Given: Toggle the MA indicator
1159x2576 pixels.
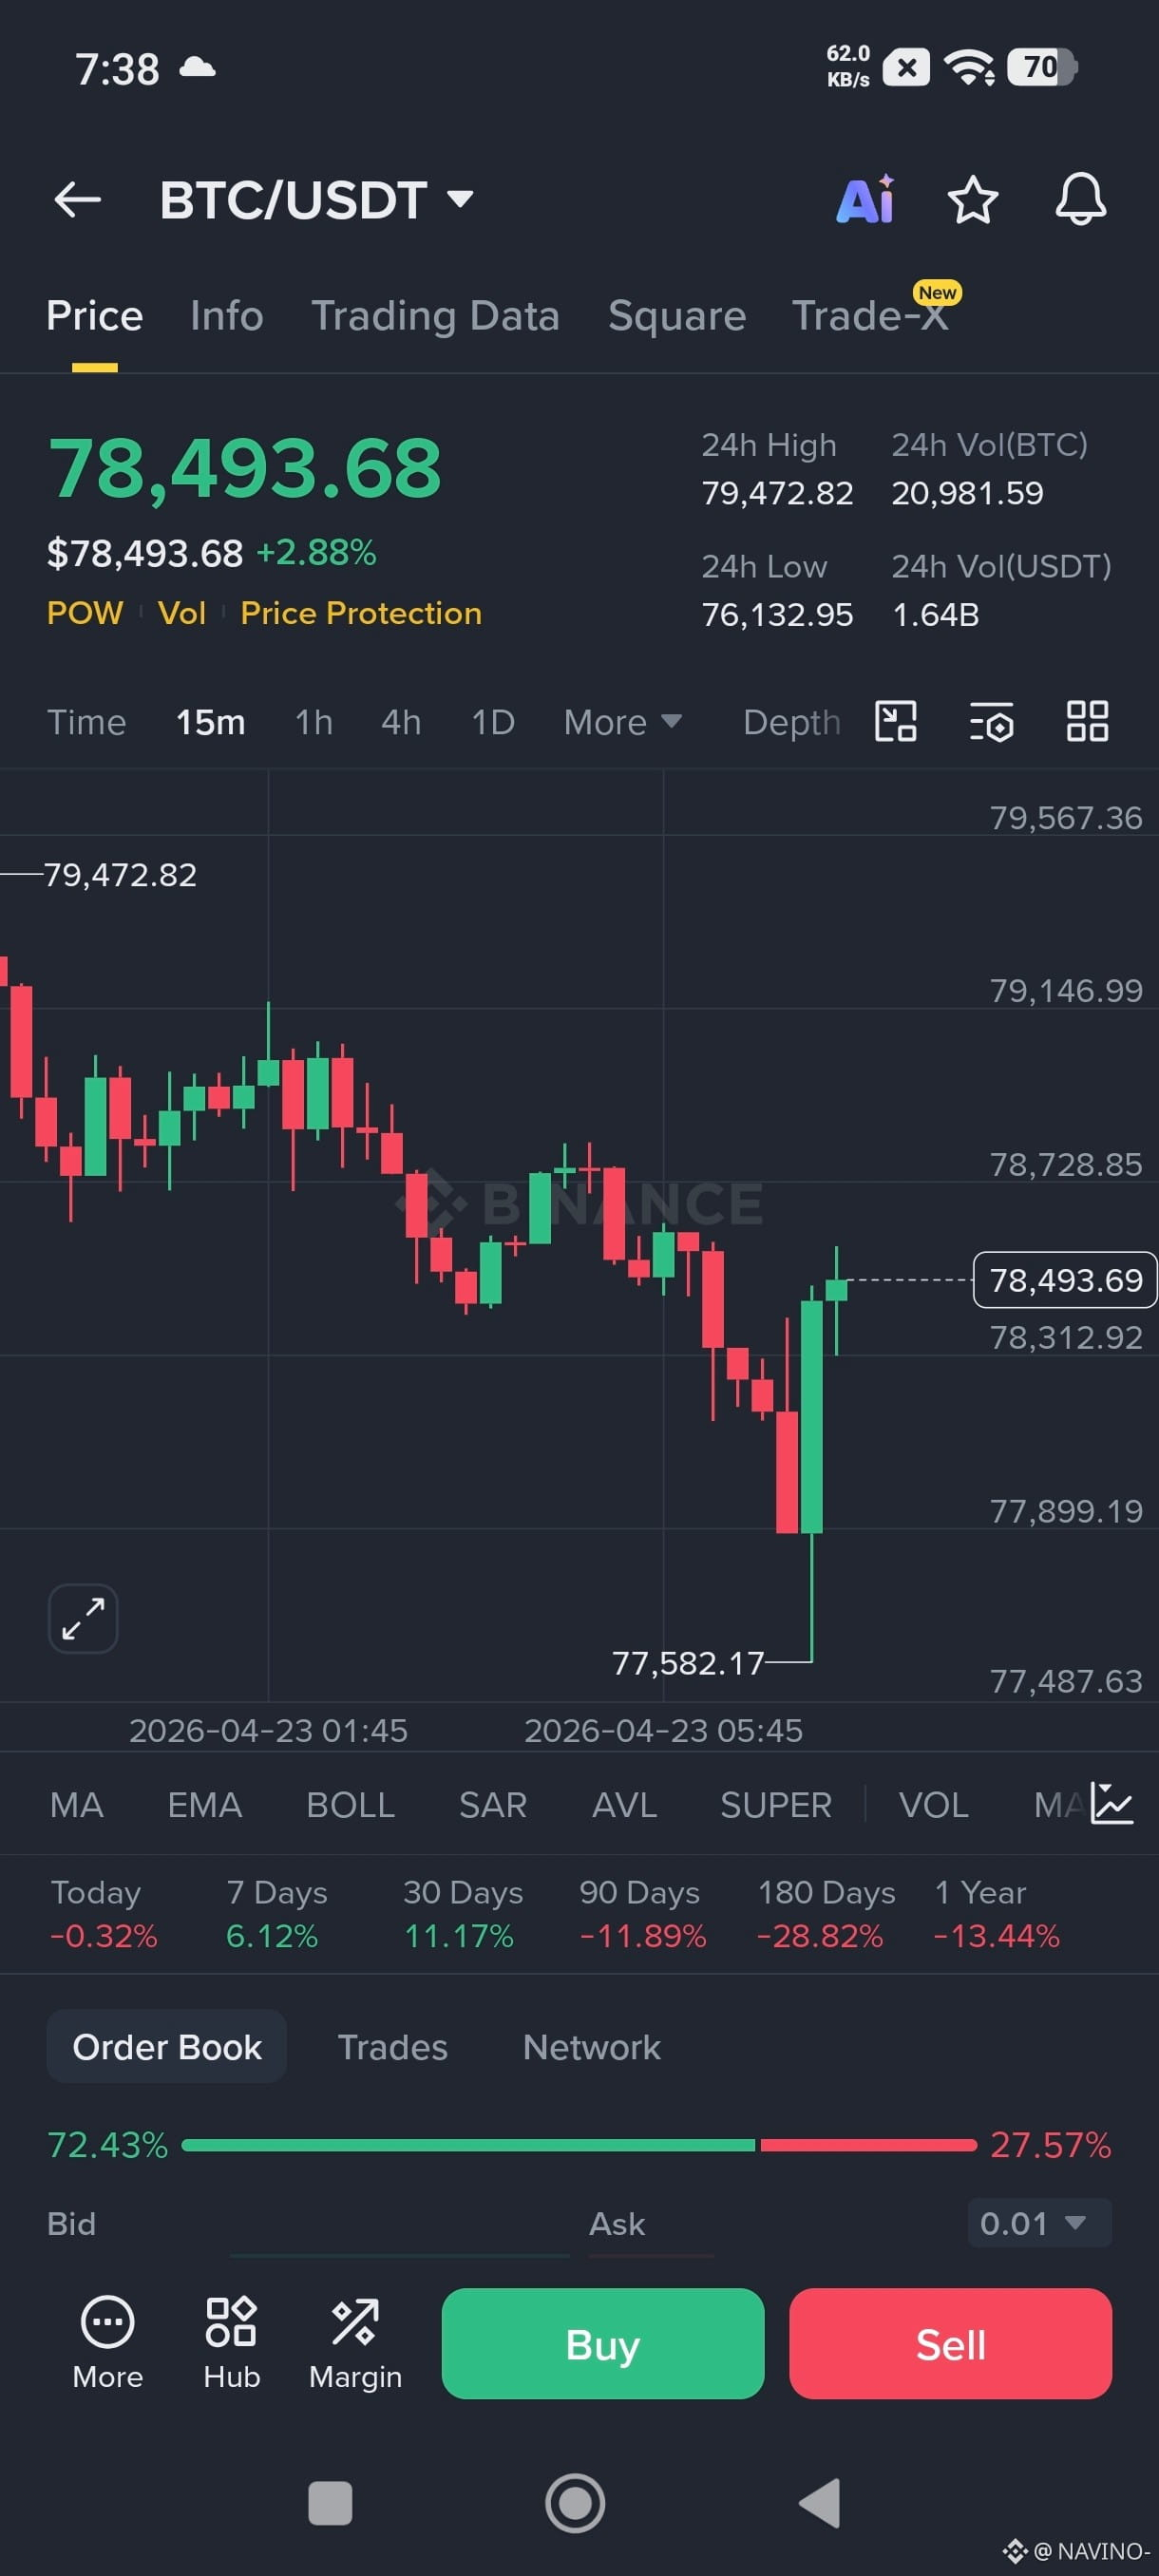Looking at the screenshot, I should 77,1805.
